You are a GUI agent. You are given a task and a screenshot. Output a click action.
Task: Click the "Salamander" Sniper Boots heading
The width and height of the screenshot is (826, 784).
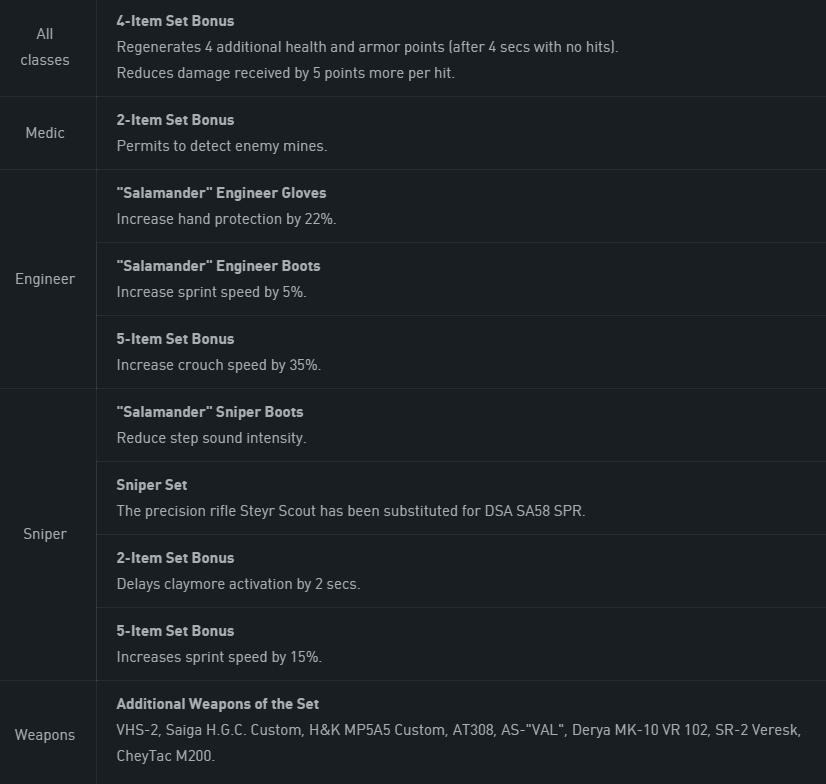click(210, 412)
